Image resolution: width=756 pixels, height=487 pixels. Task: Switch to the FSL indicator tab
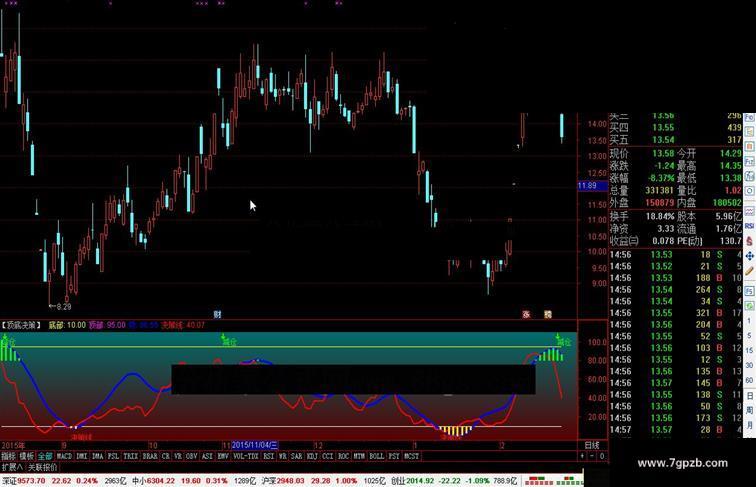(113, 456)
